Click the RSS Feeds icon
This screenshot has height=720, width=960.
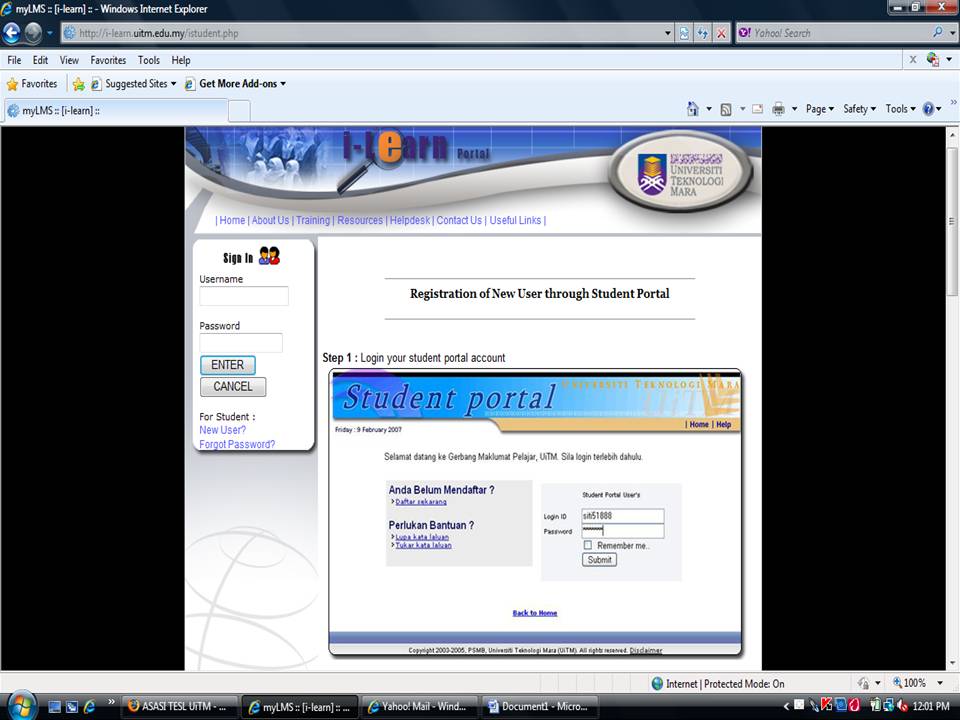[x=726, y=109]
